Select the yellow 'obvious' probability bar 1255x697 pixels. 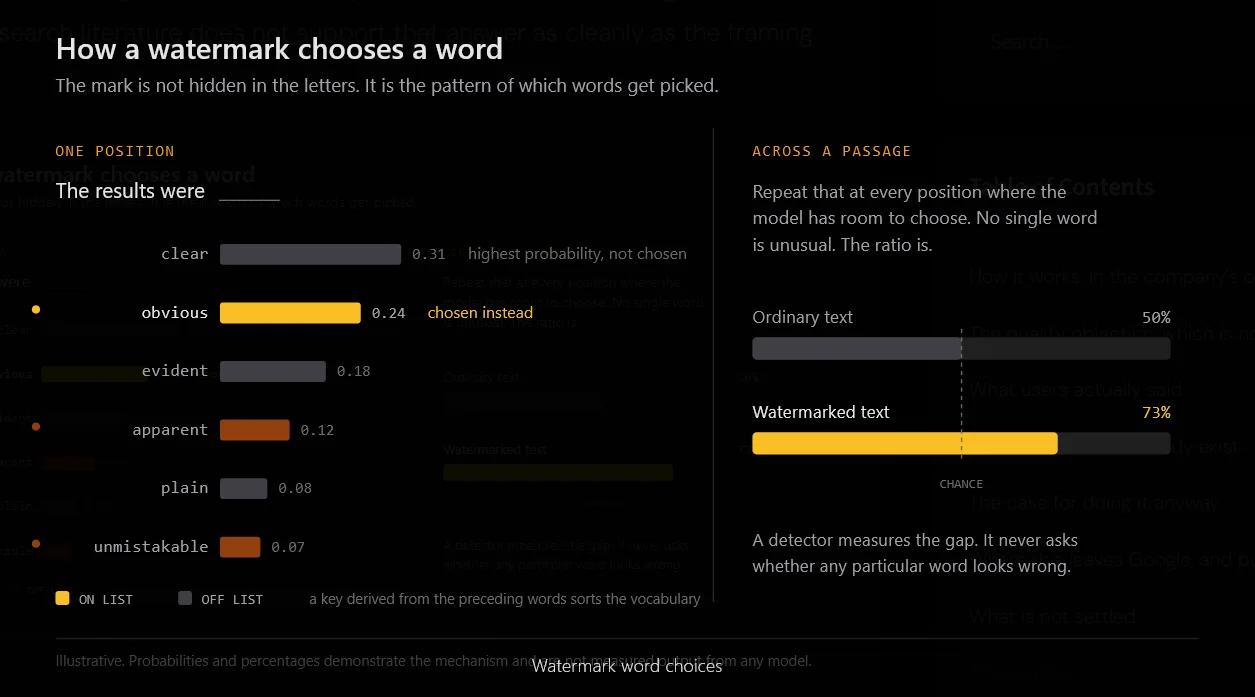[290, 313]
